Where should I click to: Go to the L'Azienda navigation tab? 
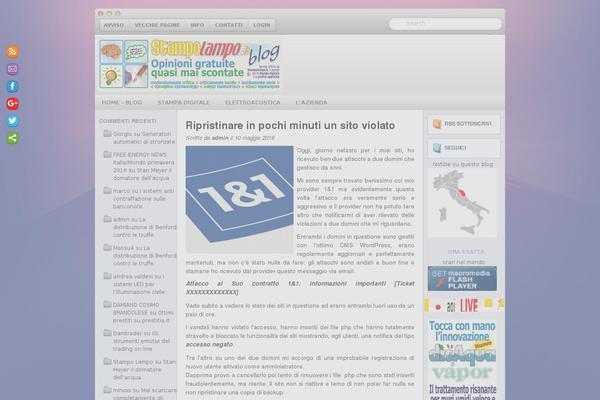click(x=311, y=102)
